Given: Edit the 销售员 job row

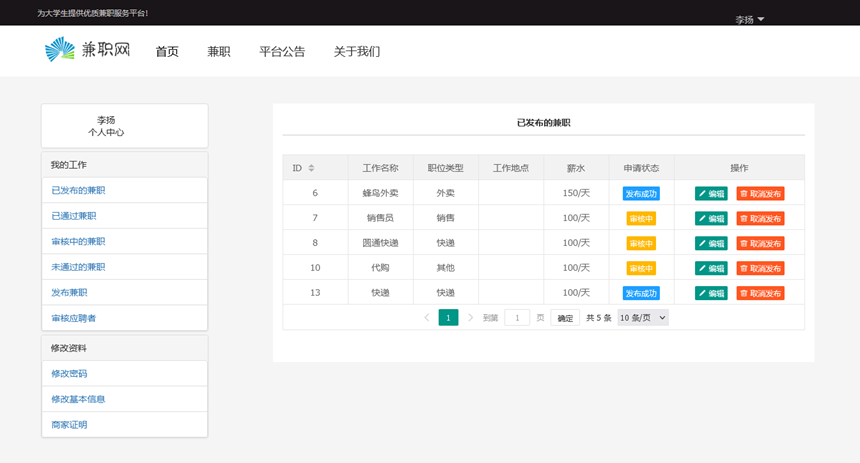Looking at the screenshot, I should [x=711, y=218].
